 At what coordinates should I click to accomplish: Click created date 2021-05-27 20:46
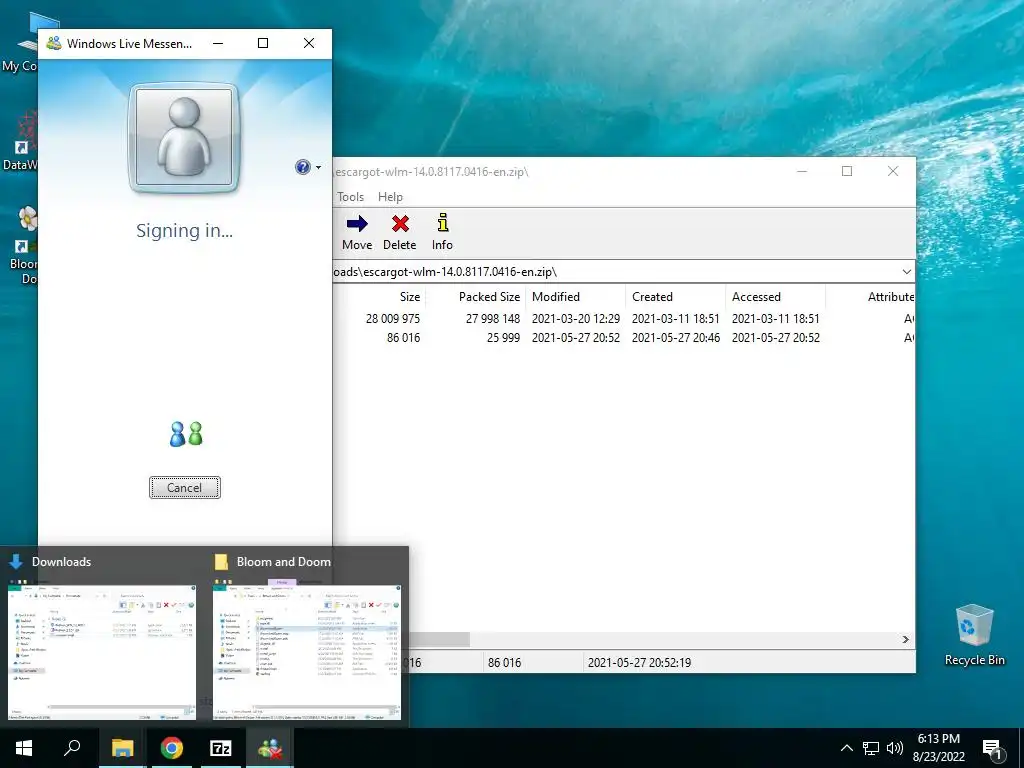(x=675, y=338)
